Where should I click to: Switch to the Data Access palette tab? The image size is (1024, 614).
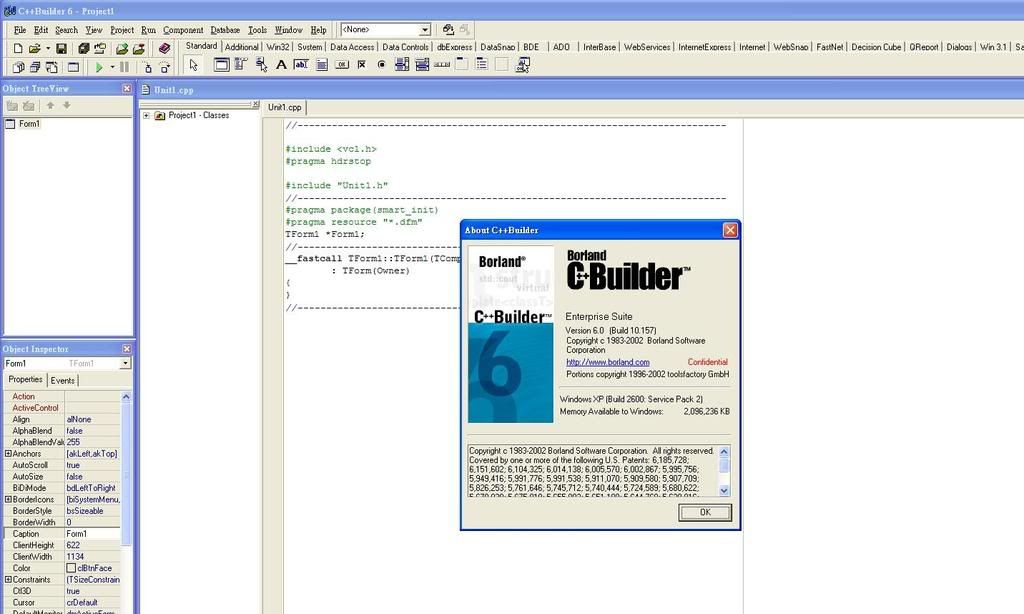(352, 47)
